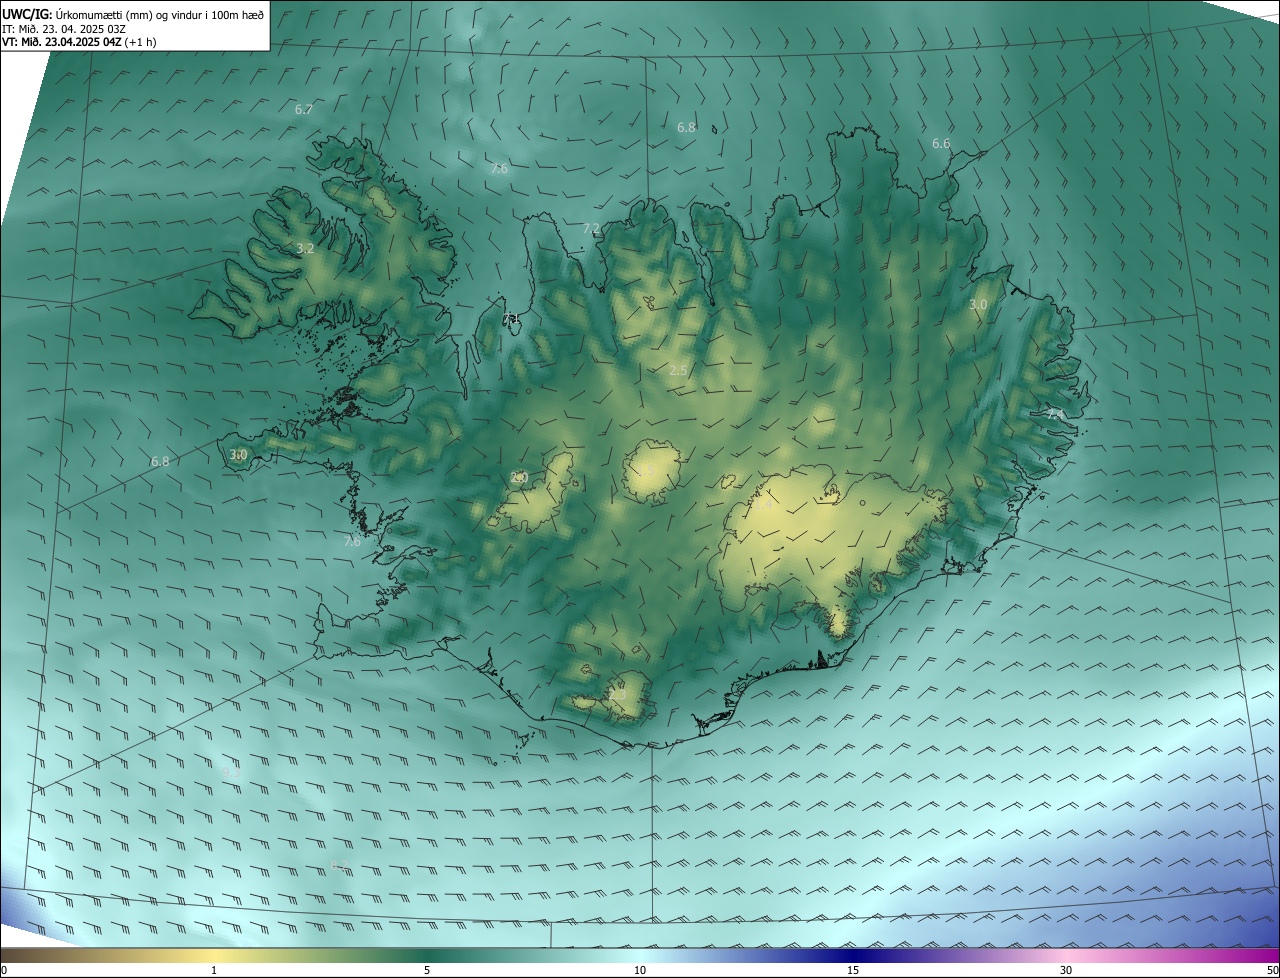The image size is (1280, 978).
Task: Click the 8.2 value over the ocean
Action: pyautogui.click(x=339, y=866)
